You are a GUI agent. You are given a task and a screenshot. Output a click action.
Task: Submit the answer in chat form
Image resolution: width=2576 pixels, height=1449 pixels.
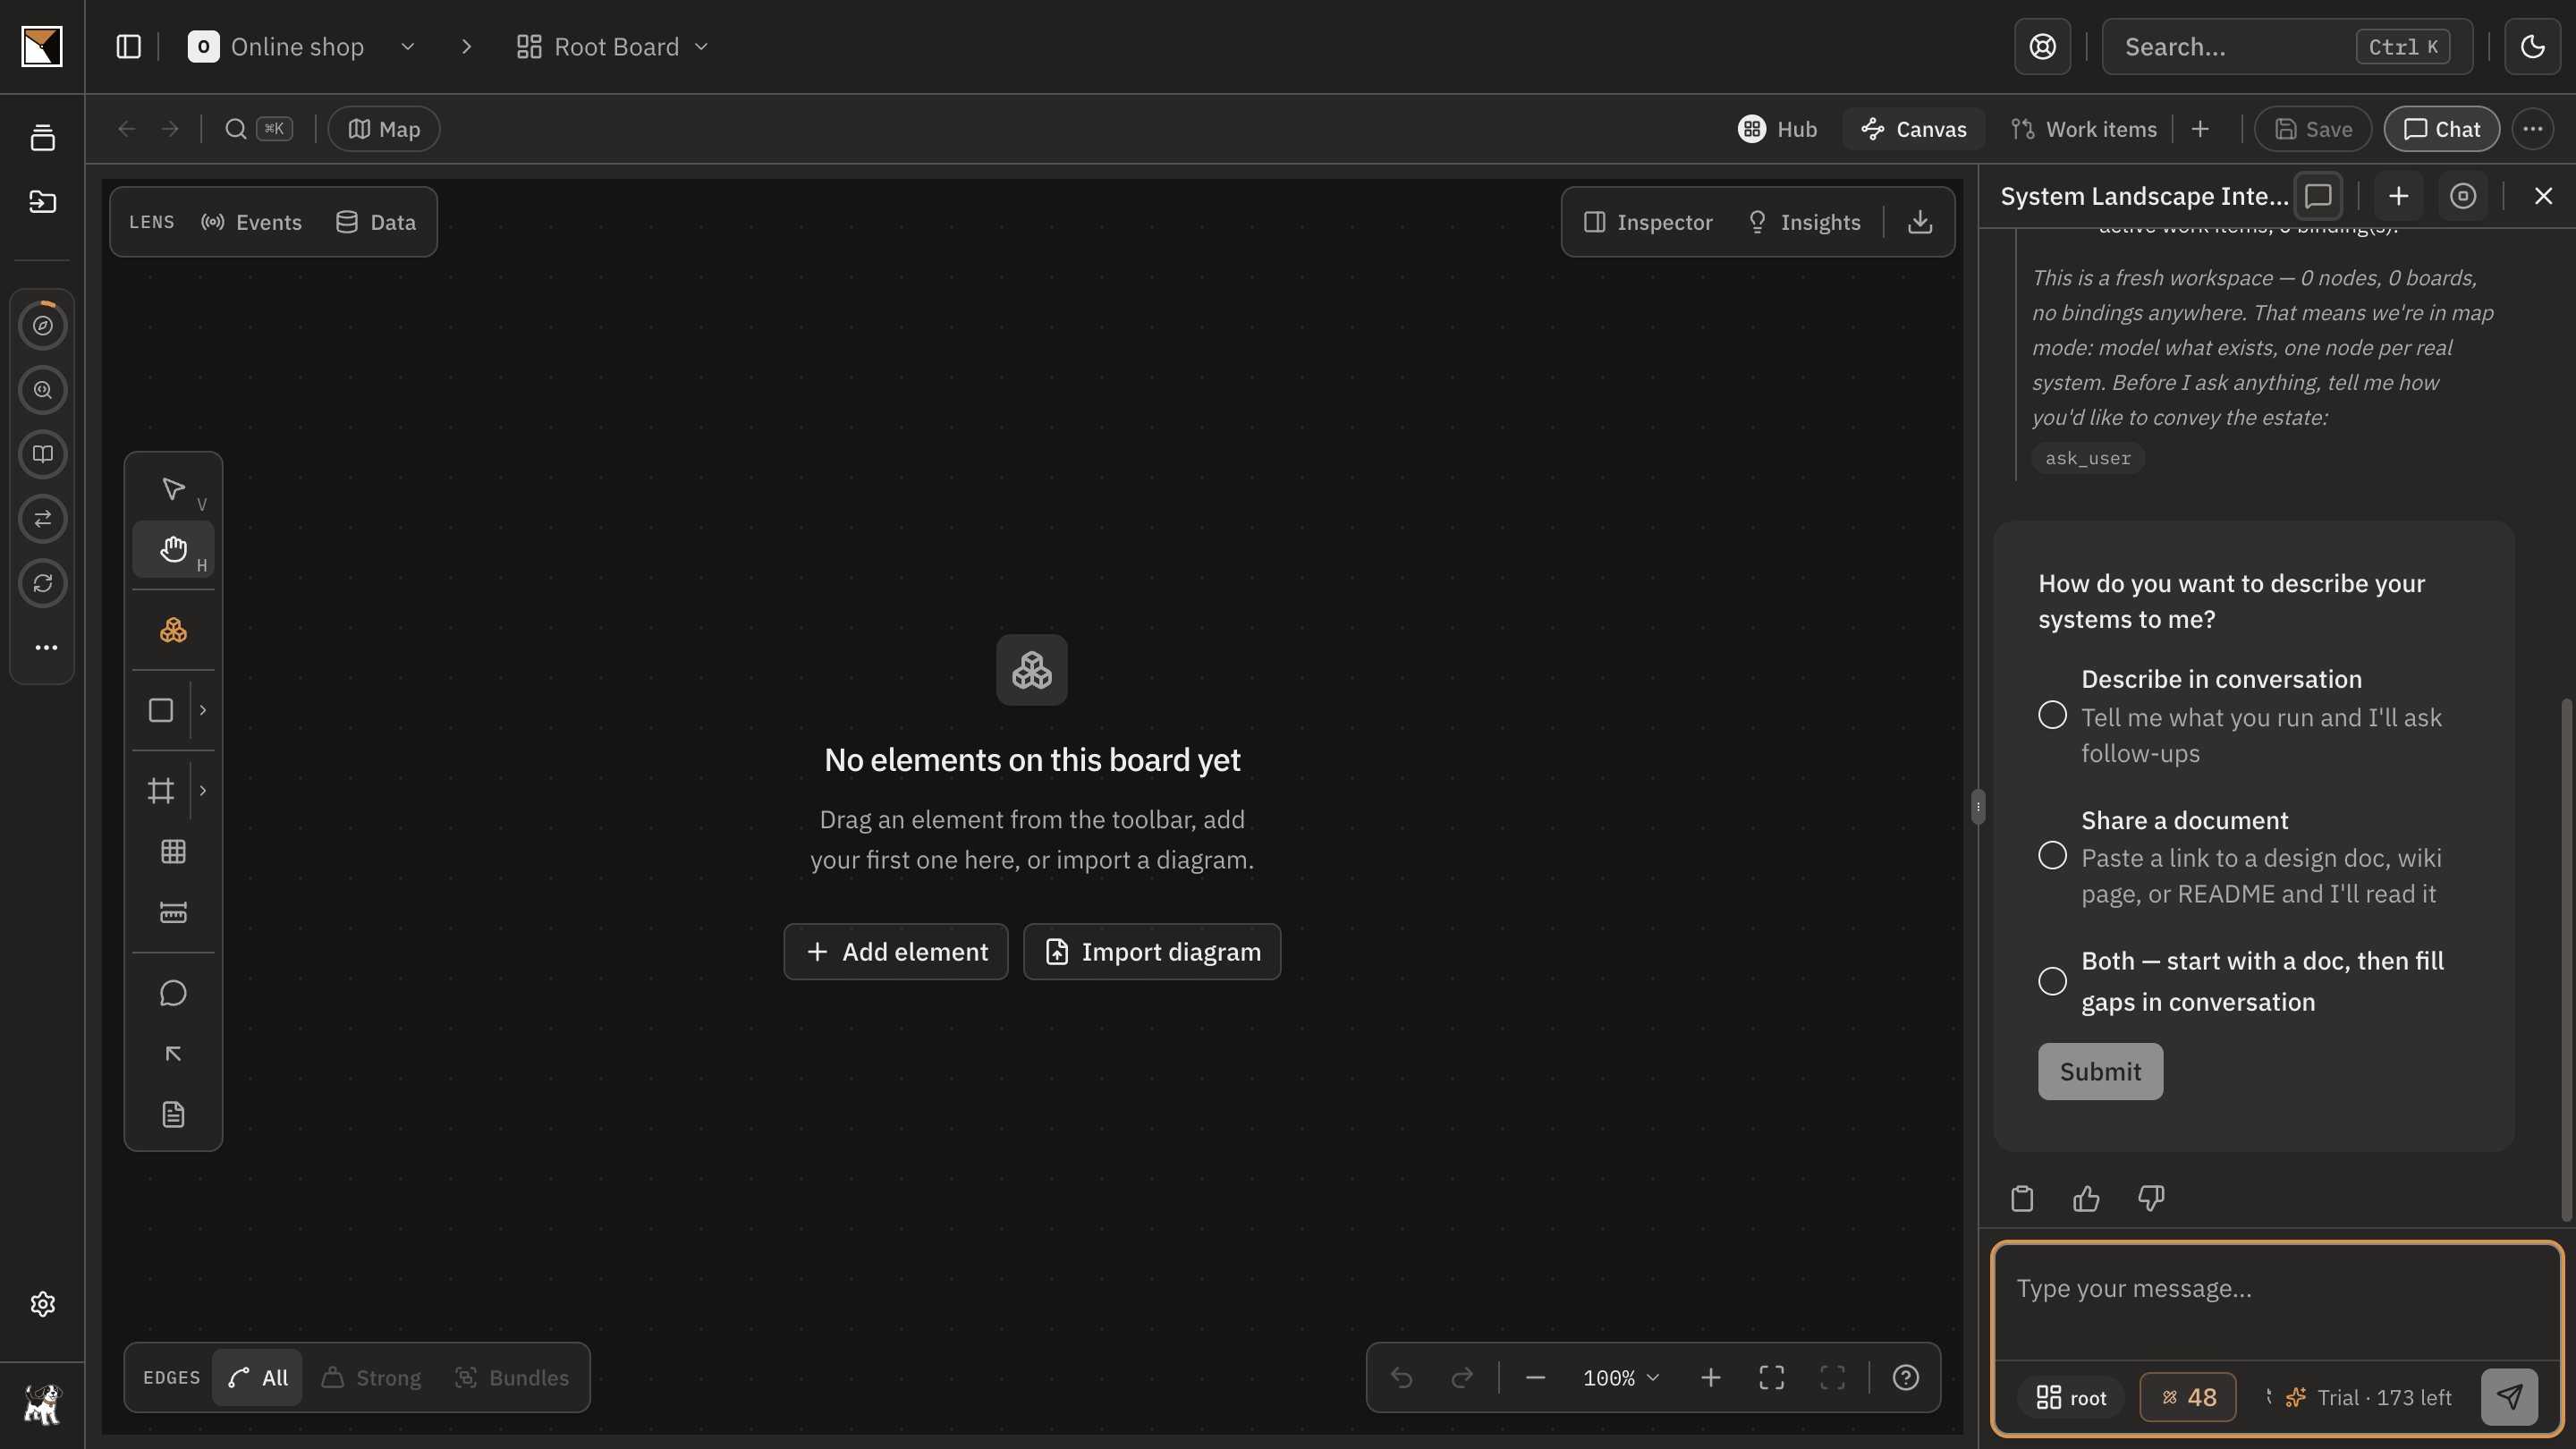coord(2100,1071)
